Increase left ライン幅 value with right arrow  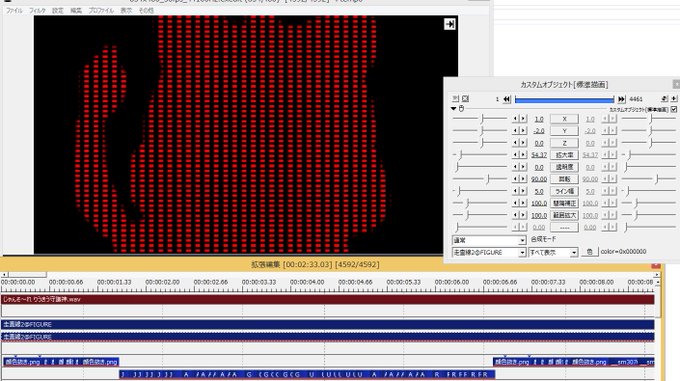coord(523,191)
